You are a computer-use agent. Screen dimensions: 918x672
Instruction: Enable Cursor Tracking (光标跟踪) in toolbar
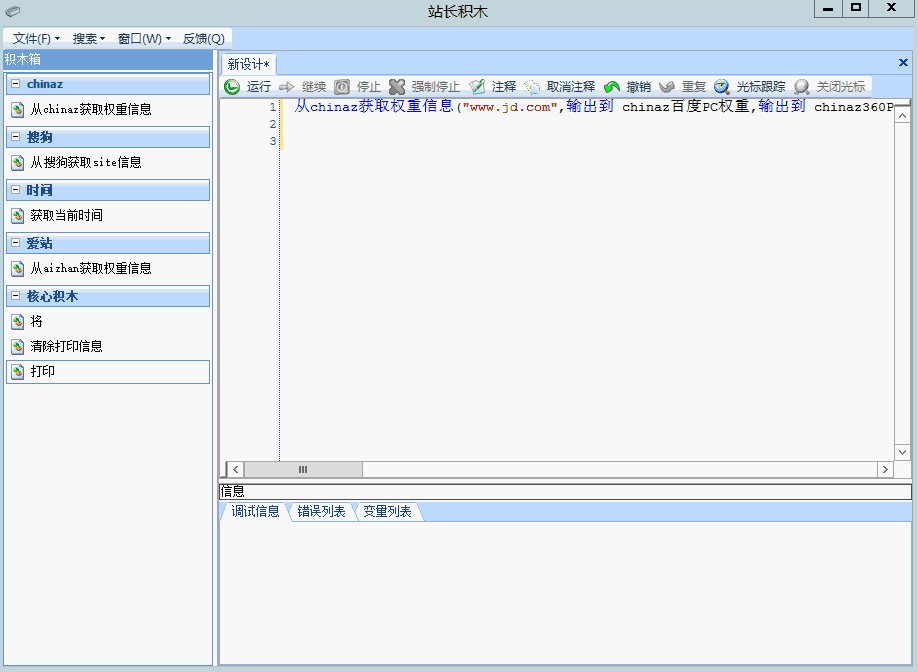[x=722, y=87]
